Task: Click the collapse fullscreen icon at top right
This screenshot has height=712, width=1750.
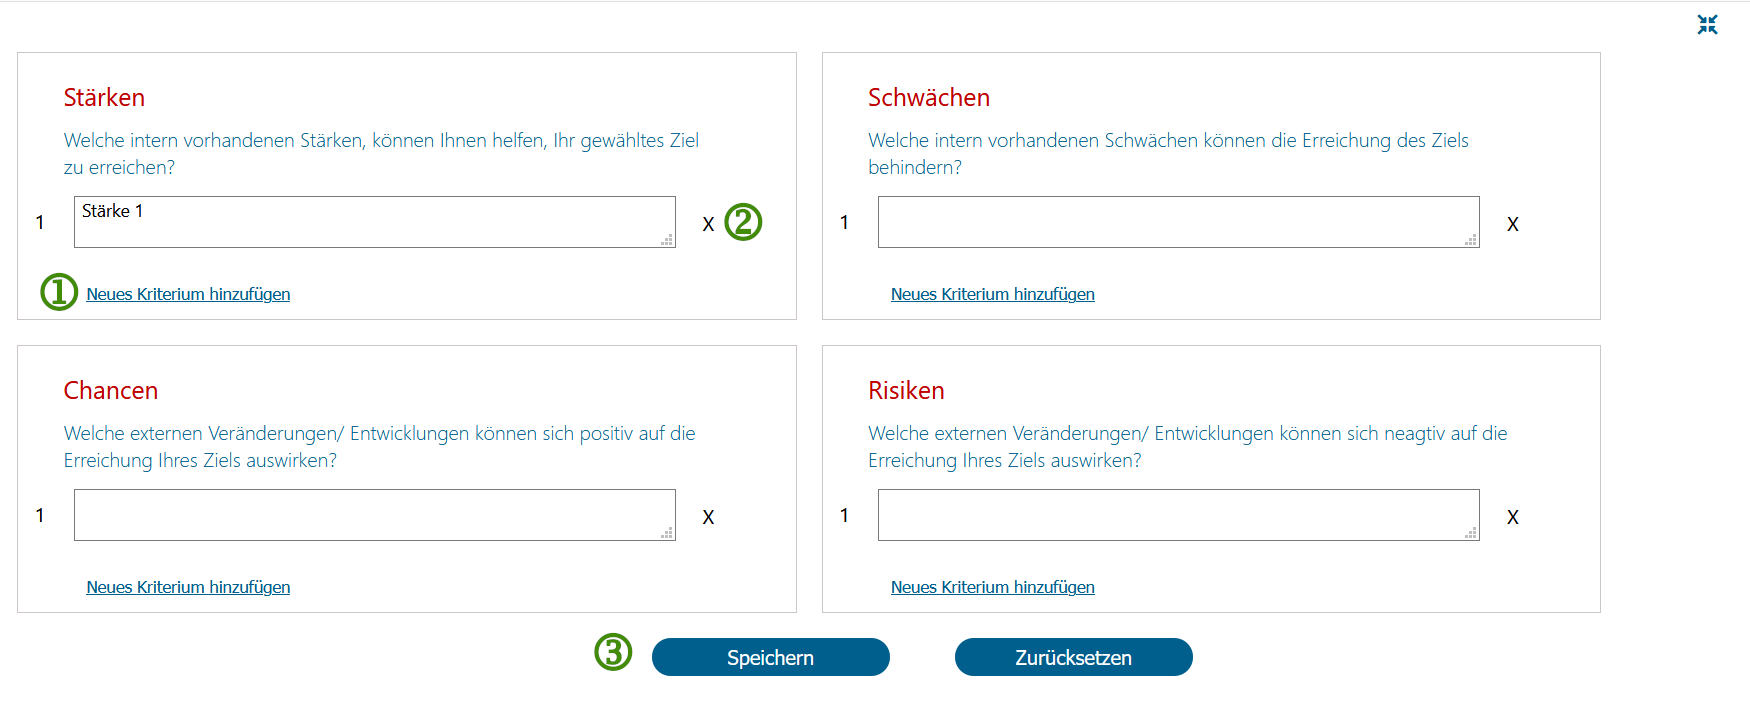Action: tap(1707, 25)
